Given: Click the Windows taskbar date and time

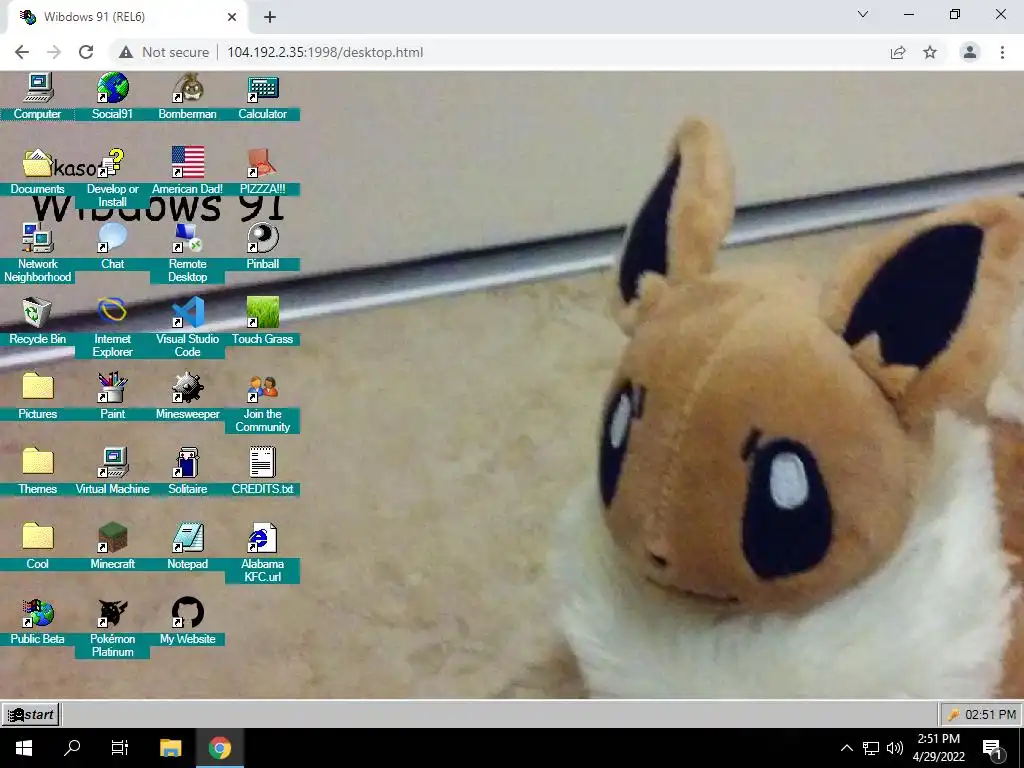Looking at the screenshot, I should [x=938, y=748].
